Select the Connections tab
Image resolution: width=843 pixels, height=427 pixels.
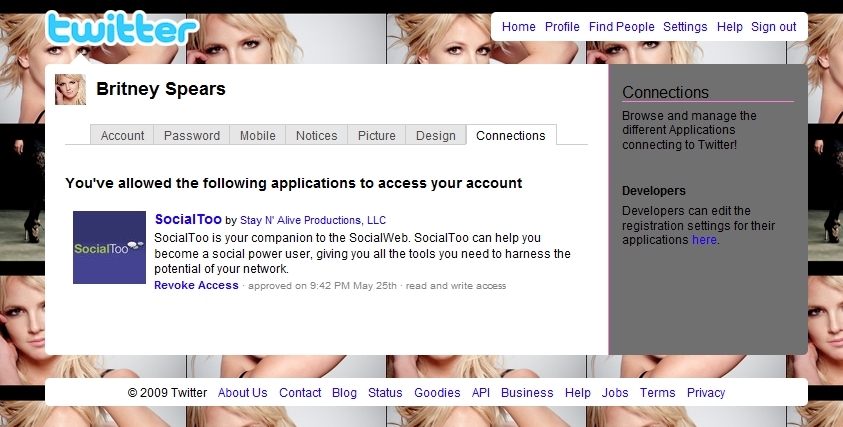tap(511, 136)
